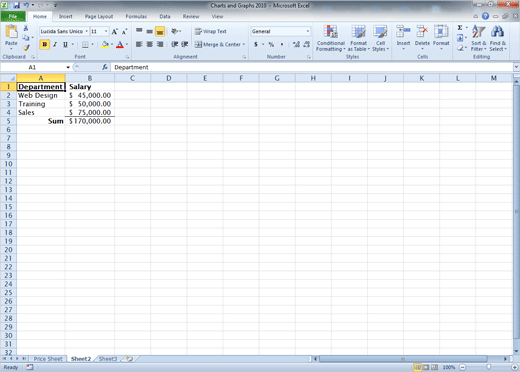
Task: Toggle Bold formatting
Action: tap(44, 44)
